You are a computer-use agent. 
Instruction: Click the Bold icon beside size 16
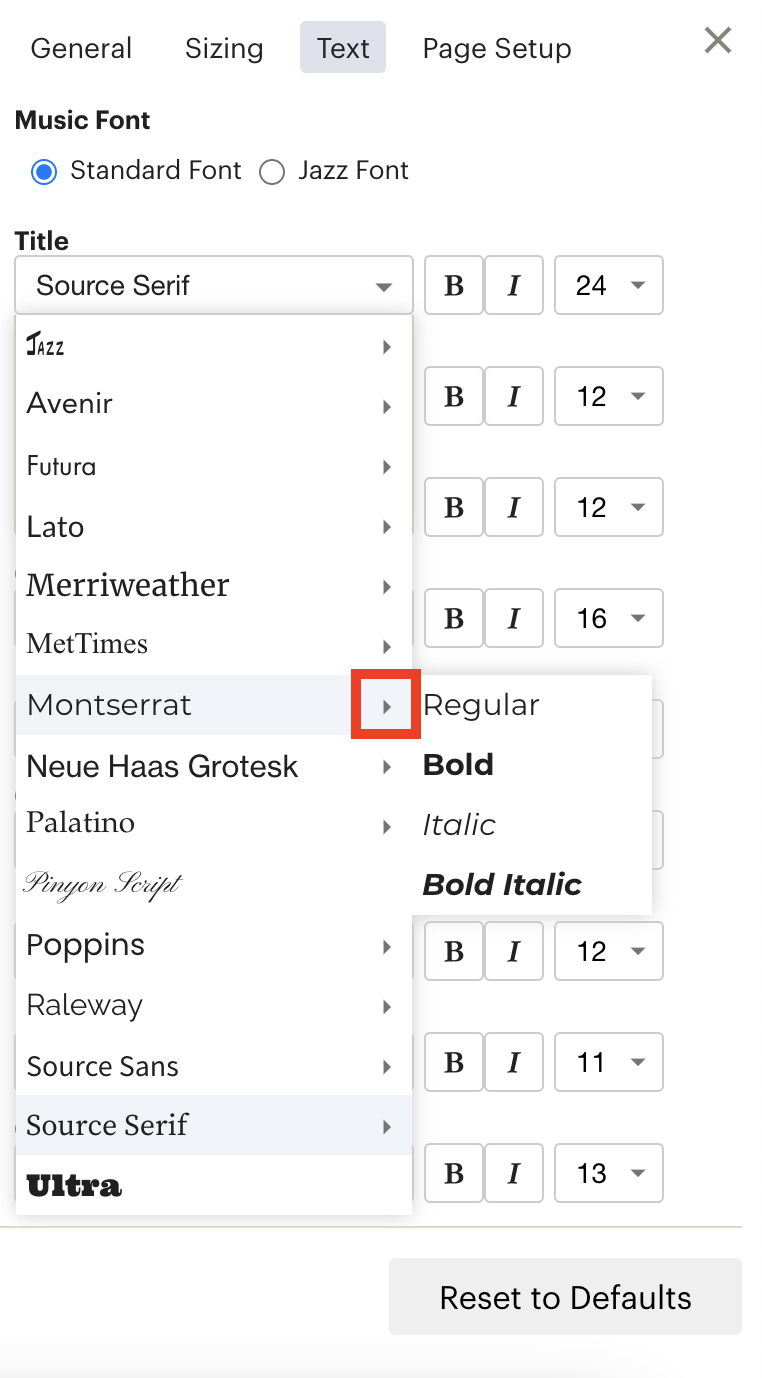[x=454, y=618]
